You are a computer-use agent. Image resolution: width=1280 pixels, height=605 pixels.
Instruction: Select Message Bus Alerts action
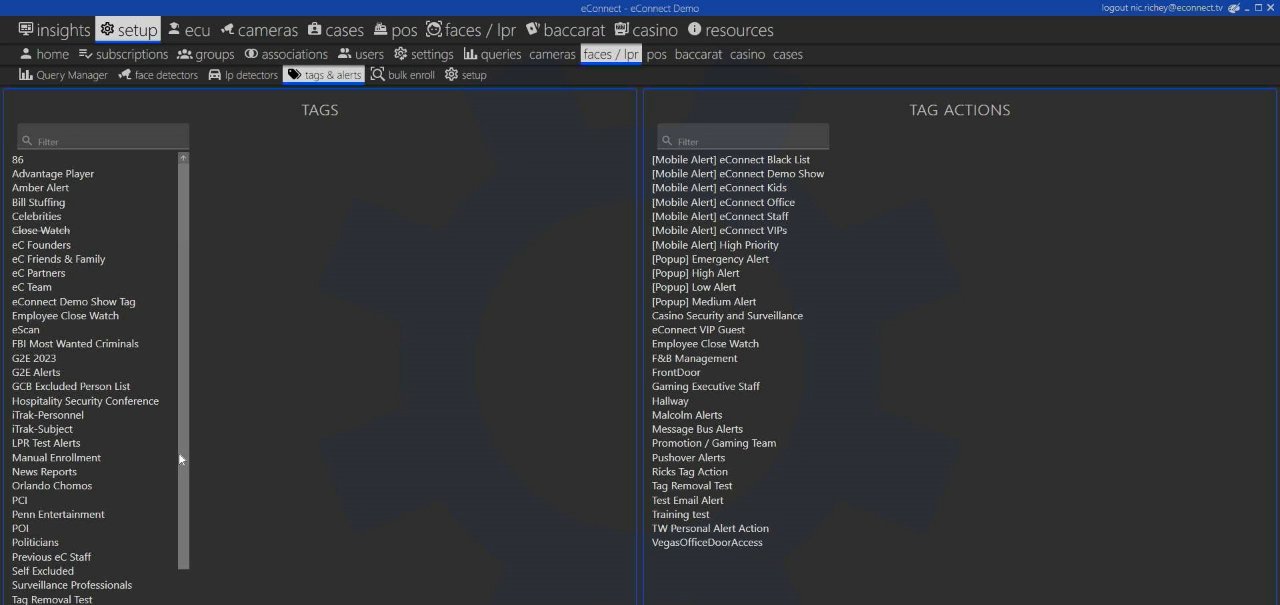pyautogui.click(x=697, y=430)
